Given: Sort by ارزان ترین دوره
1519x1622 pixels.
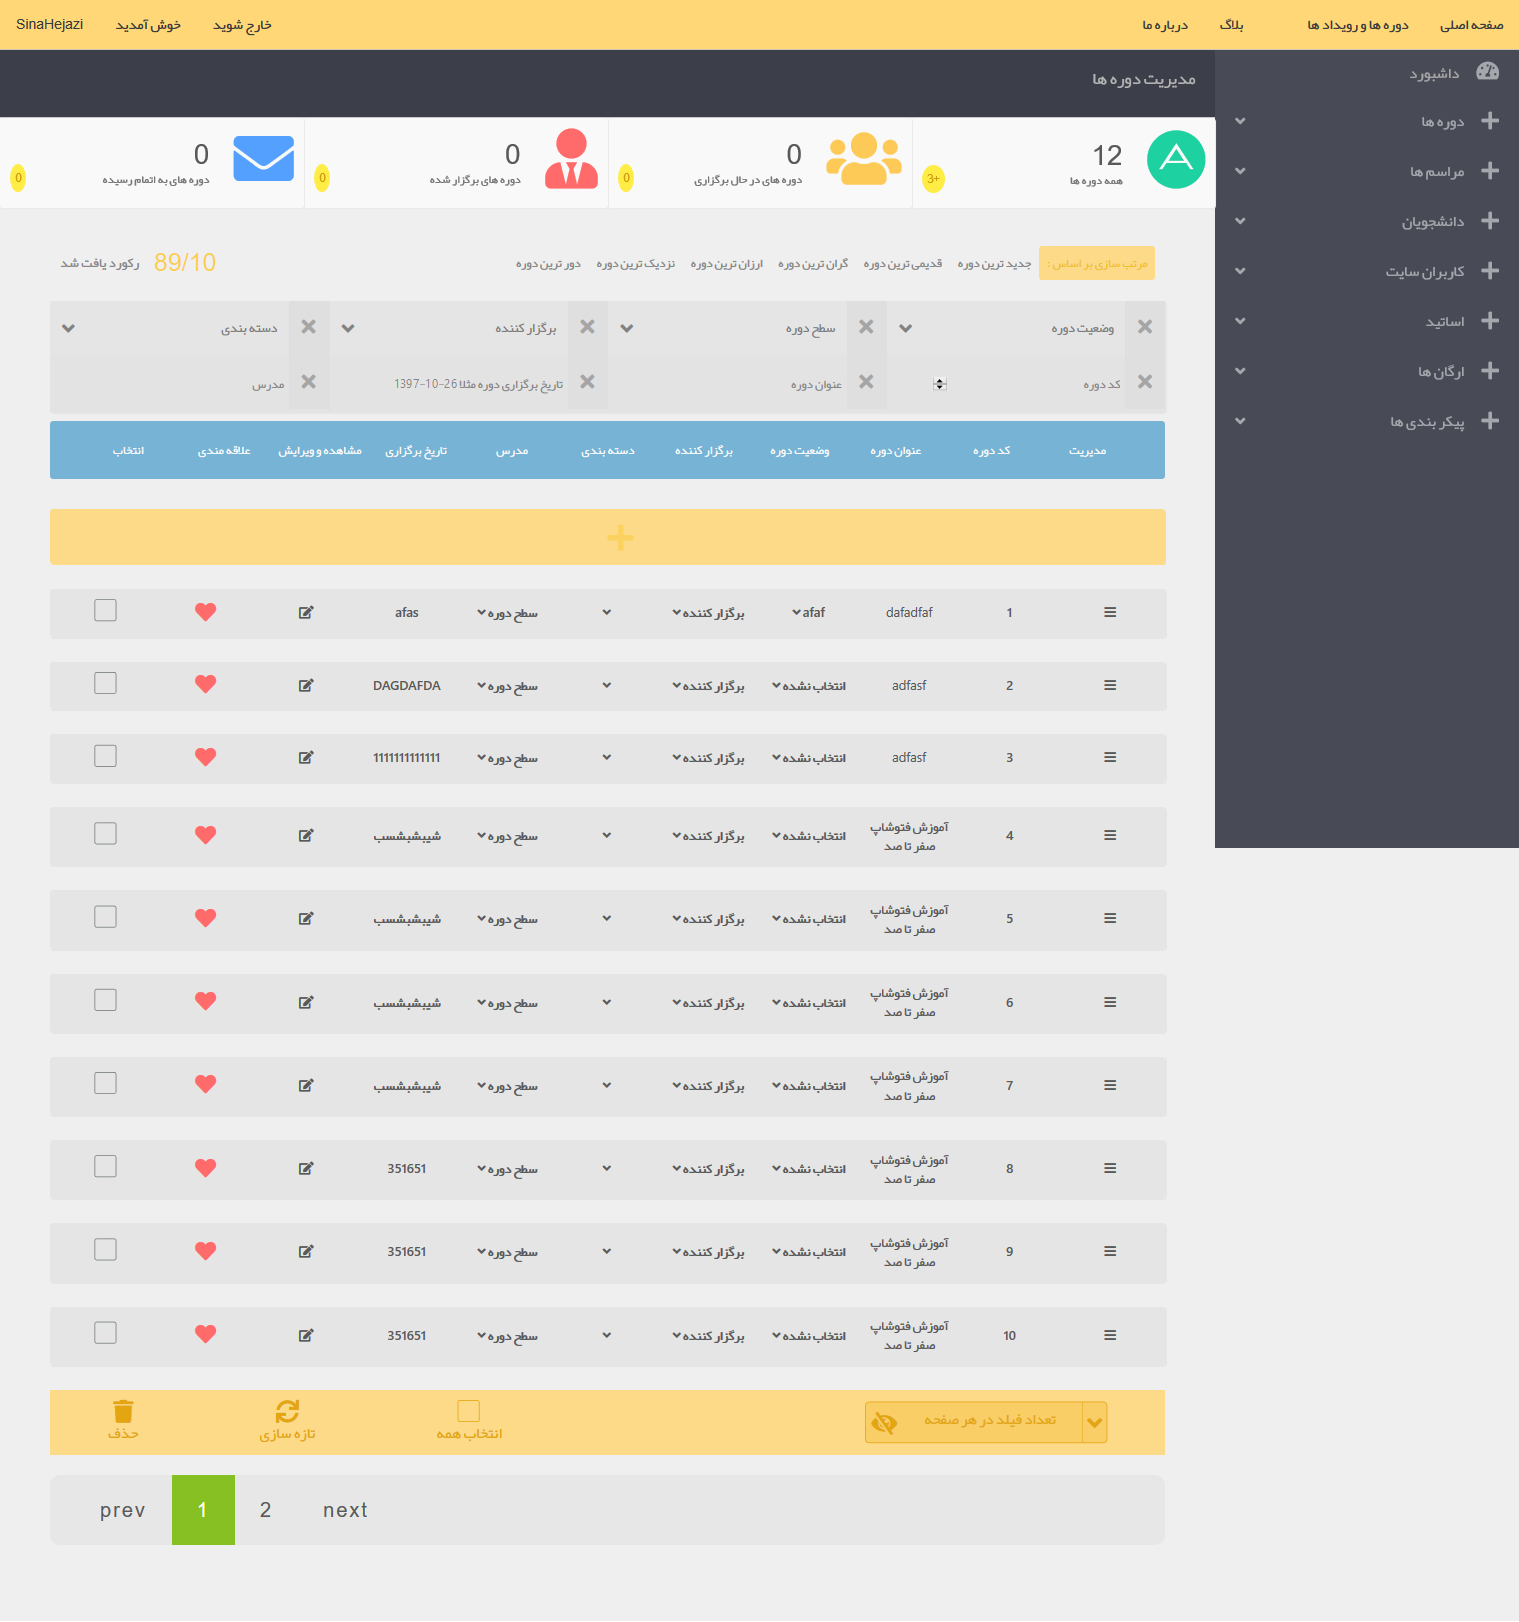Looking at the screenshot, I should [x=726, y=263].
